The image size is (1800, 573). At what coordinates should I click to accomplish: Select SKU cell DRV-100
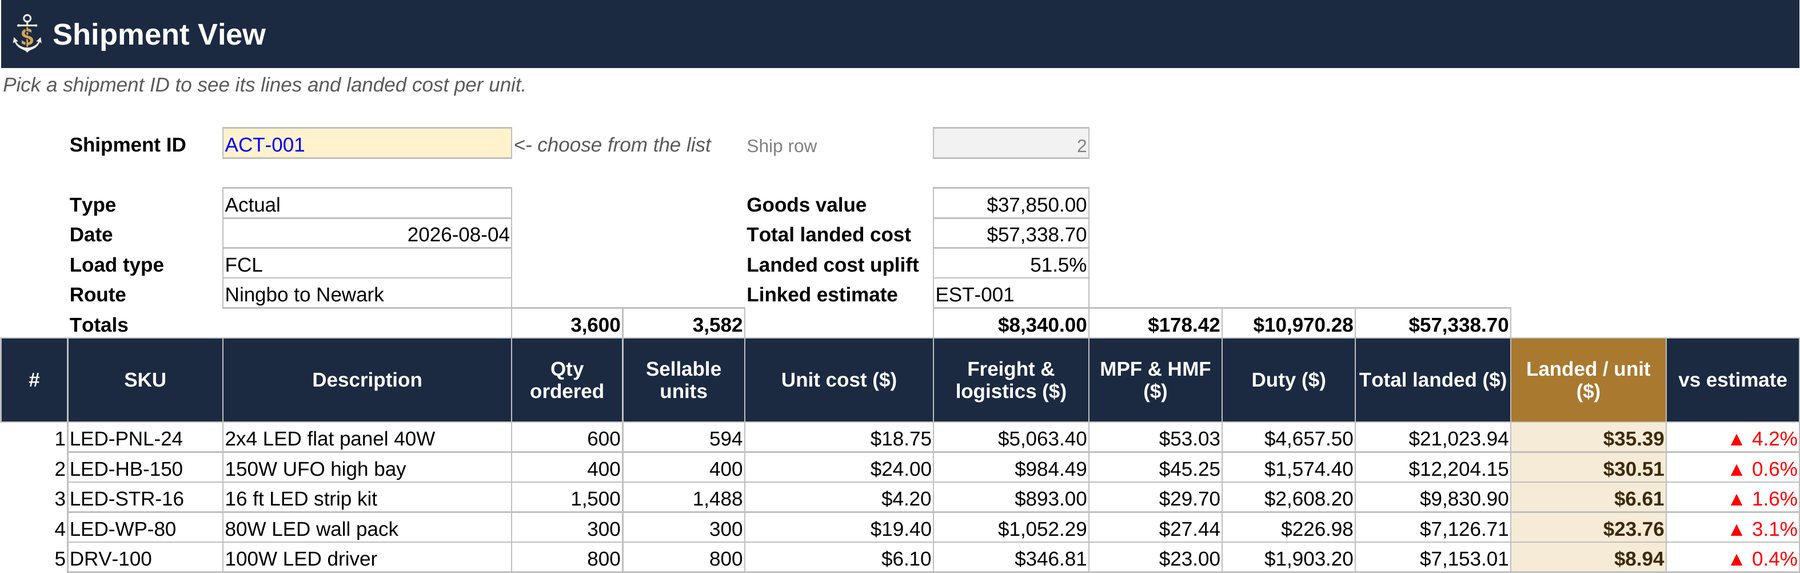point(145,558)
